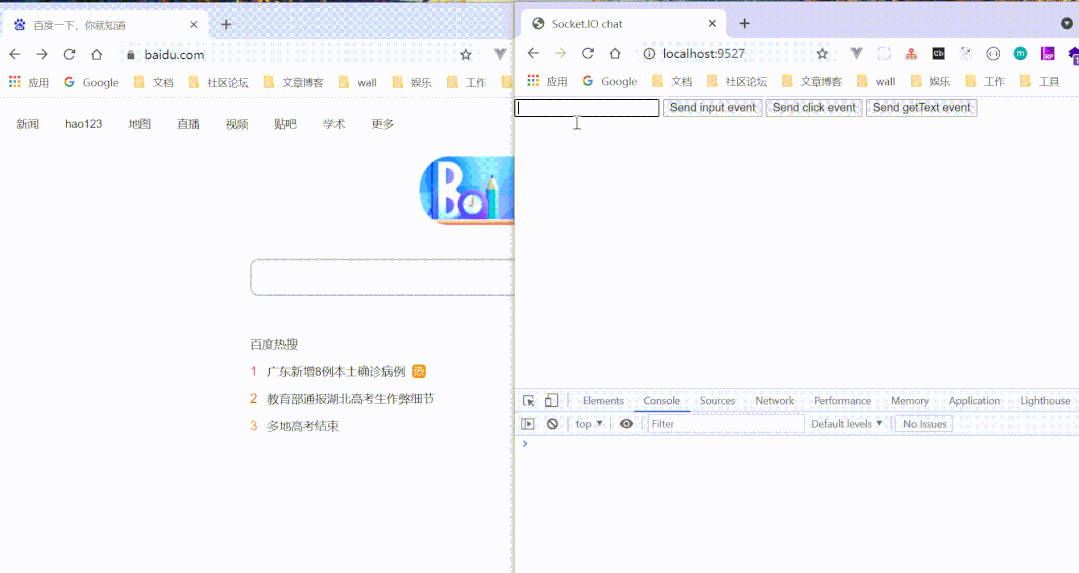The image size is (1079, 573).
Task: Open a new tab in Baidu window
Action: [x=226, y=25]
